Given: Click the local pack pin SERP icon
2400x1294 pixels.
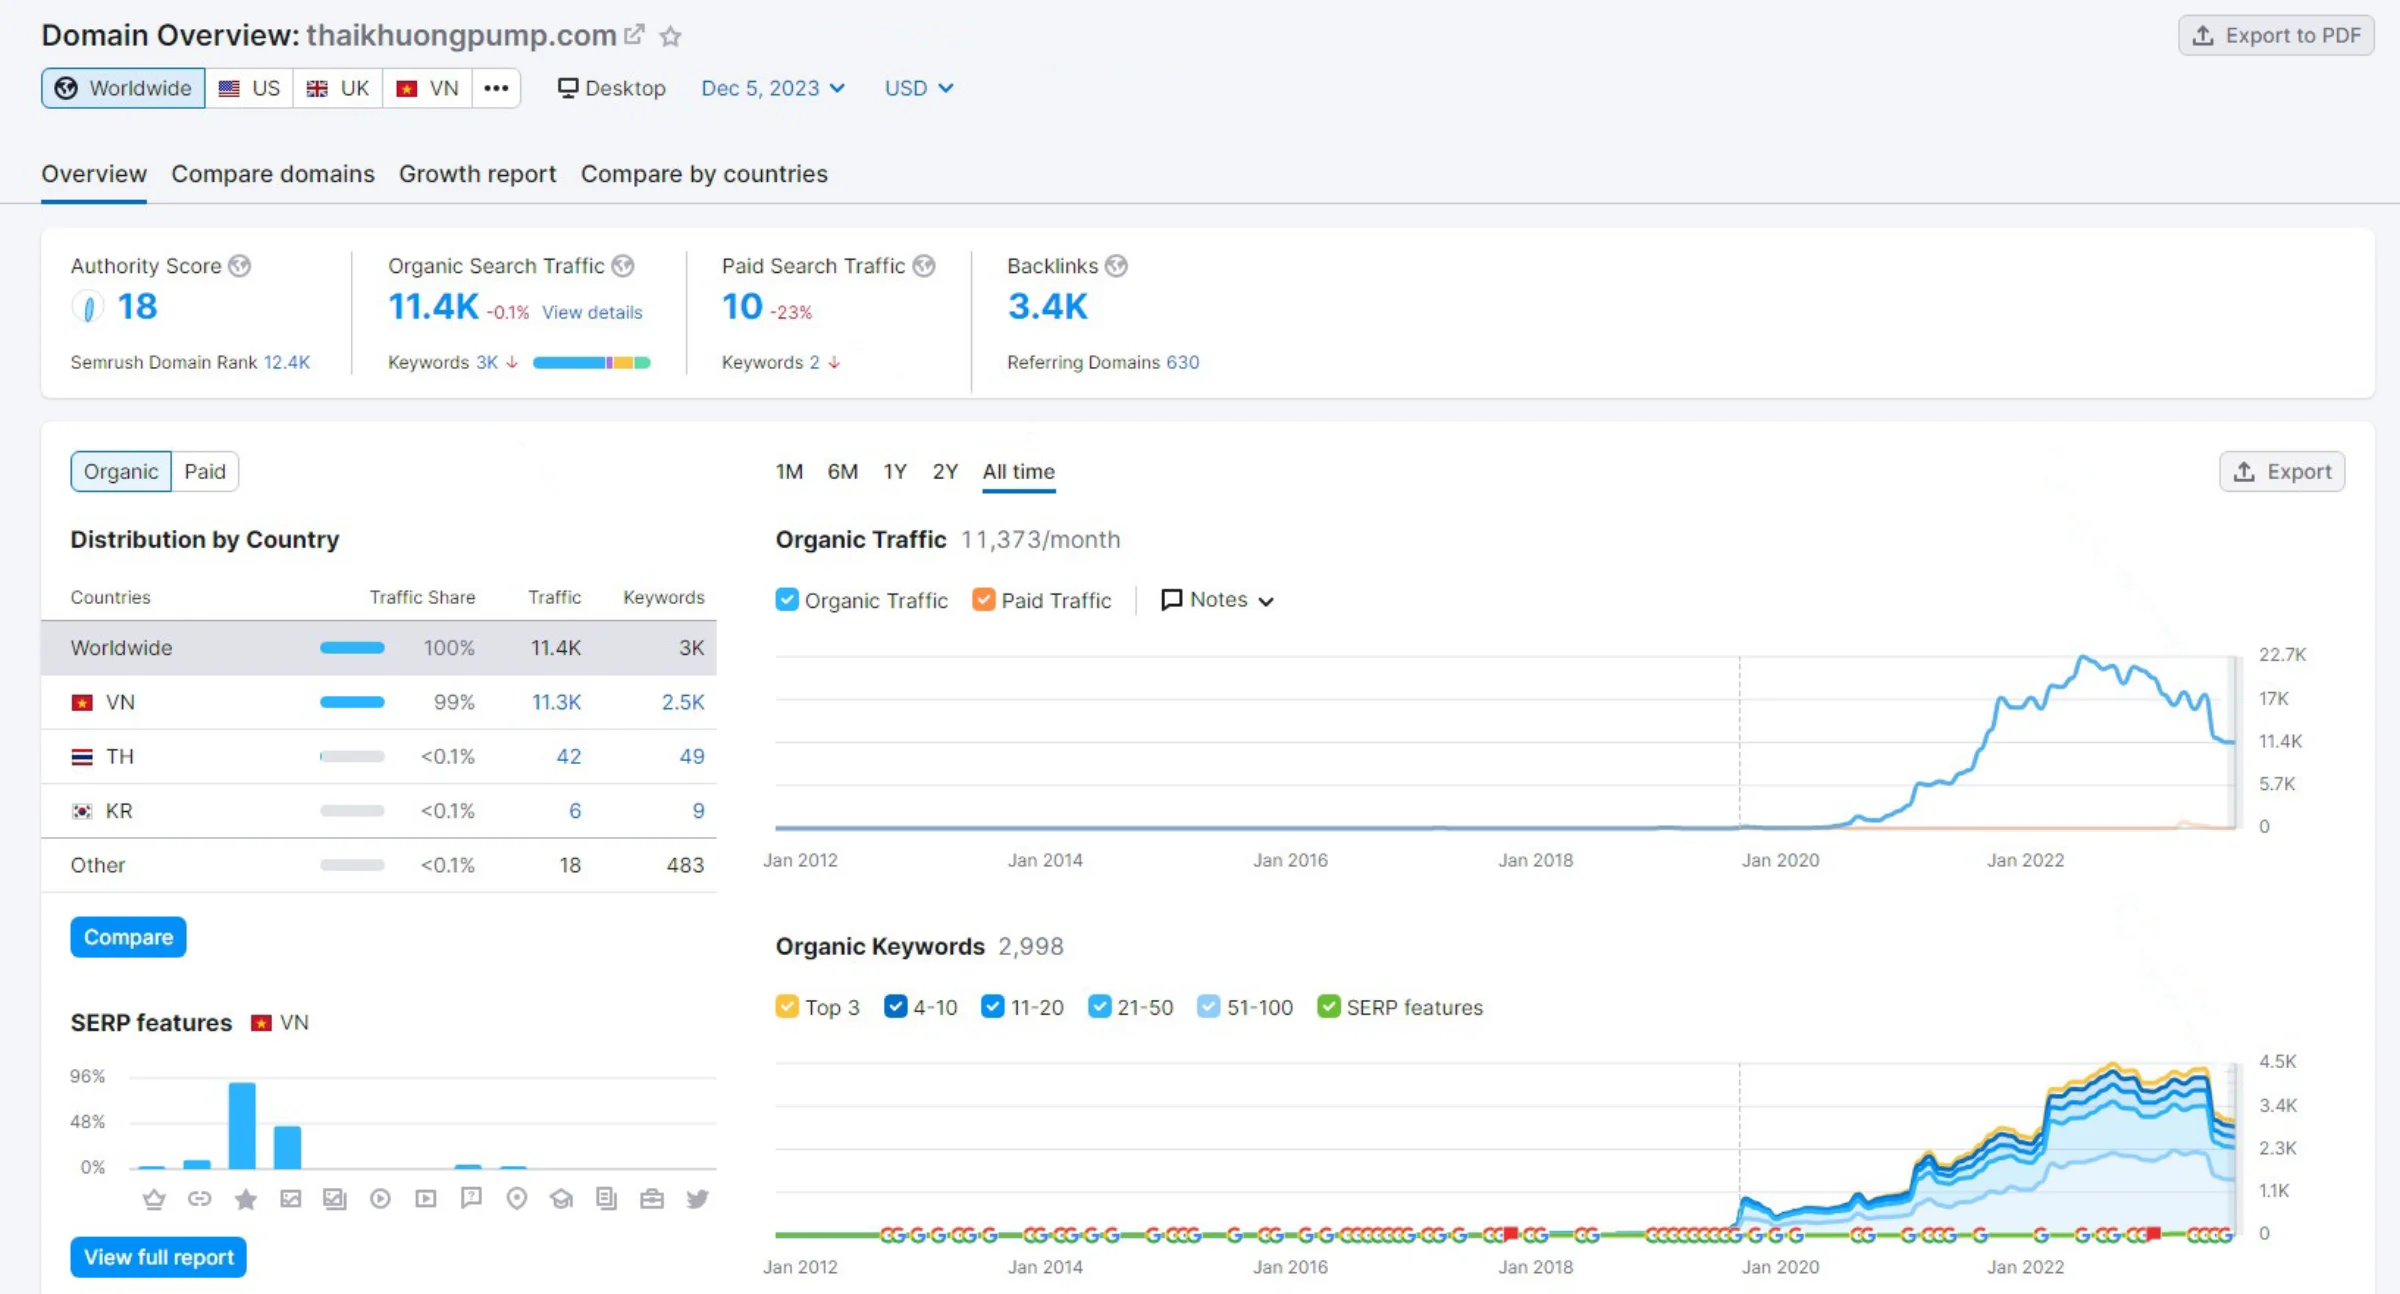Looking at the screenshot, I should click(516, 1198).
